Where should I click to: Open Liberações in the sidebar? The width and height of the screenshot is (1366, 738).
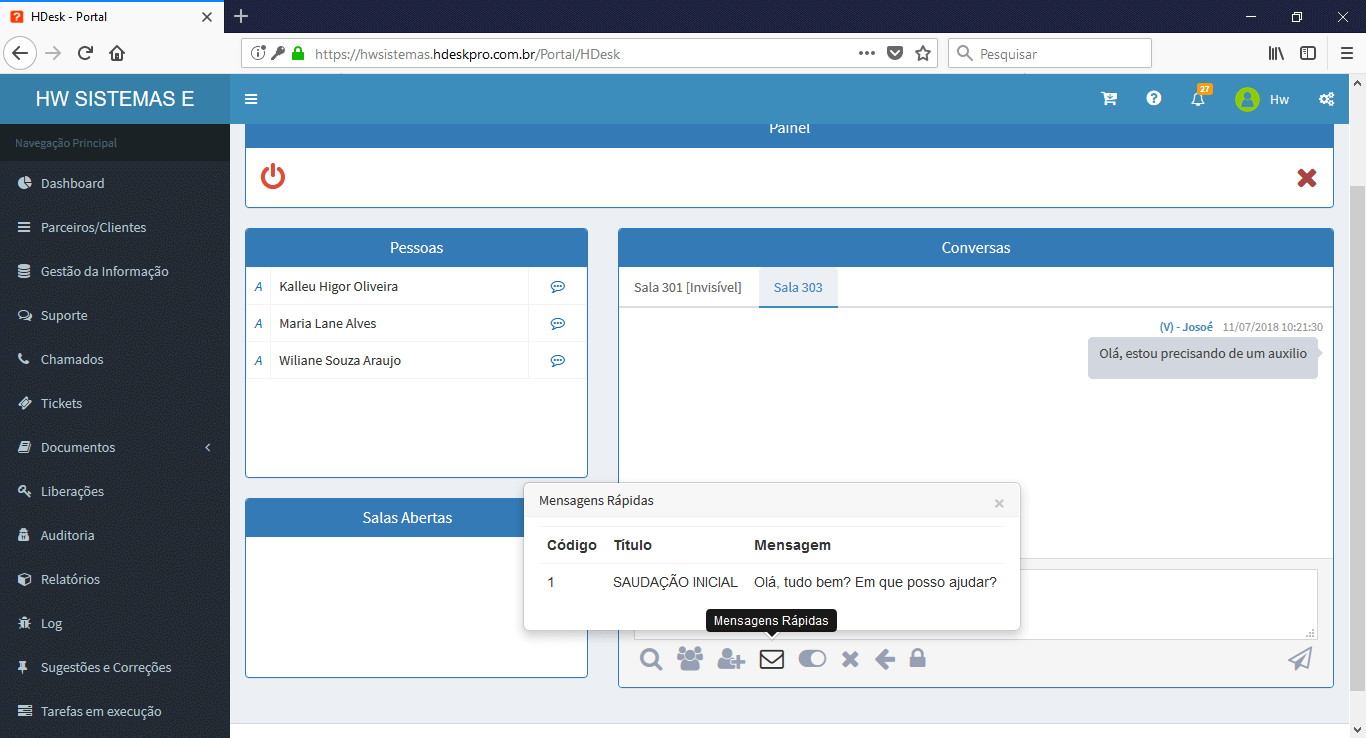click(115, 491)
